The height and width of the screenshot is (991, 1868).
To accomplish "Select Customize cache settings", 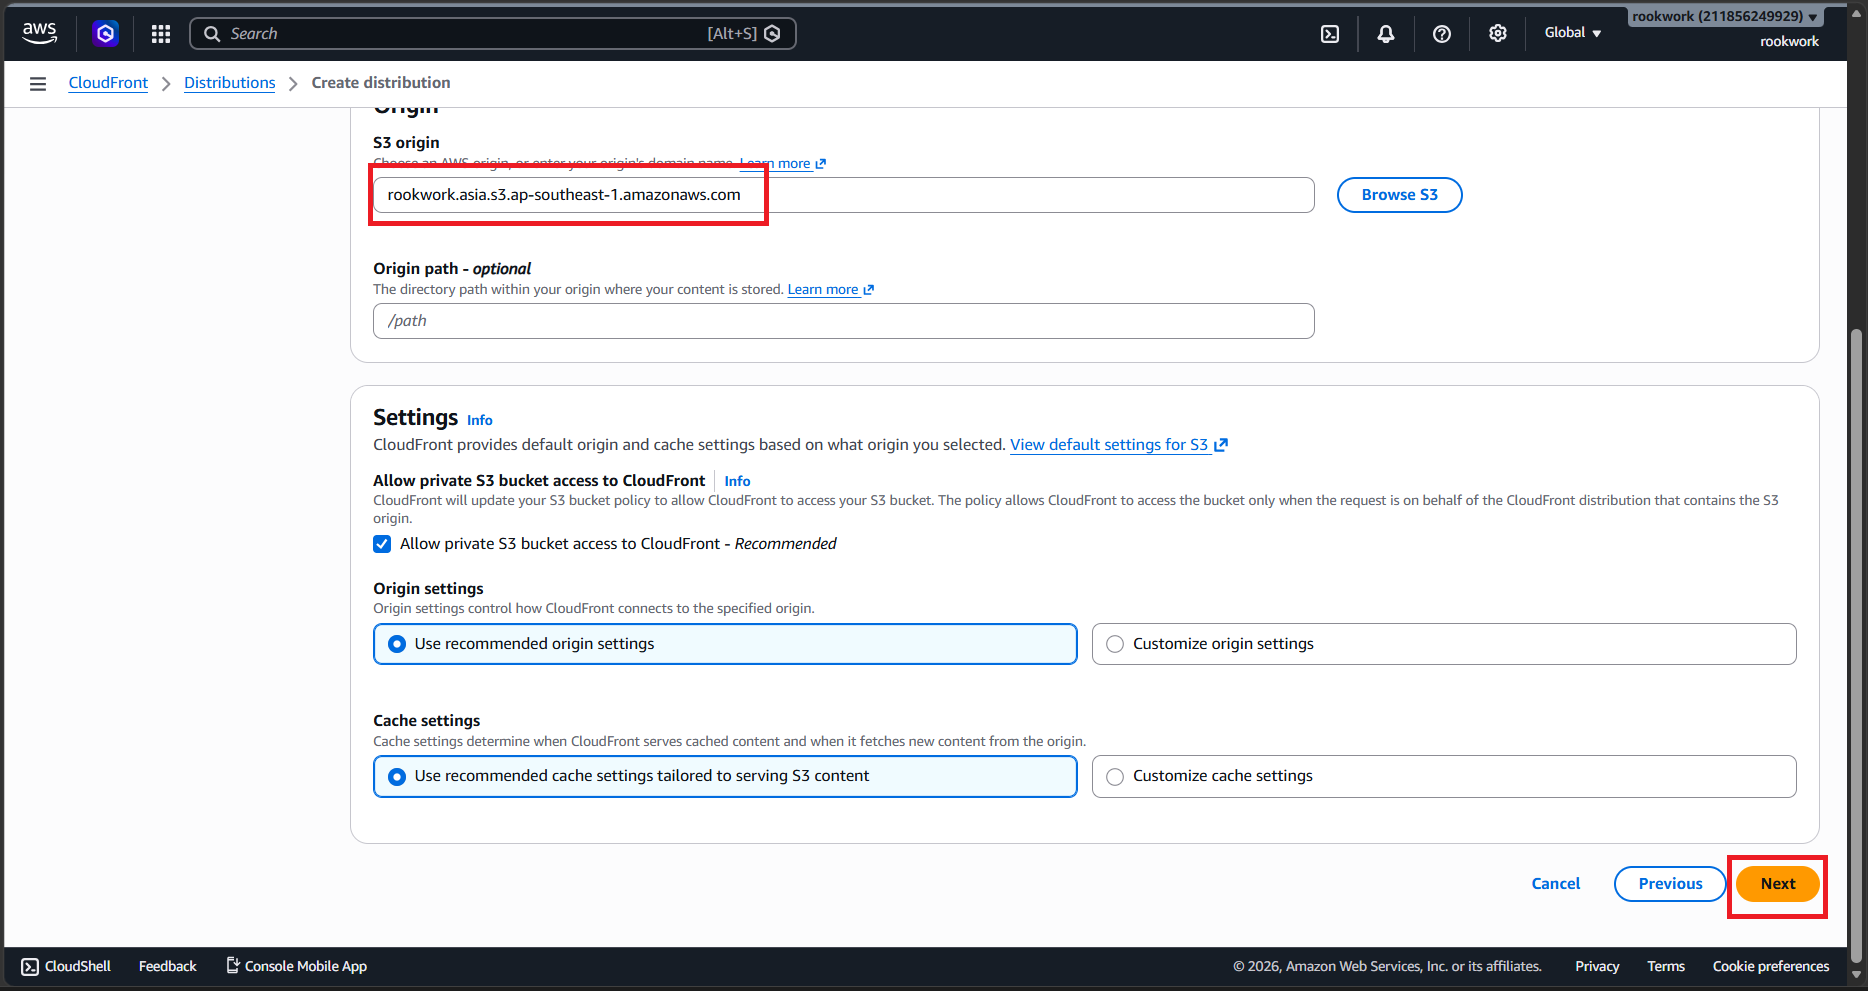I will pos(1444,776).
